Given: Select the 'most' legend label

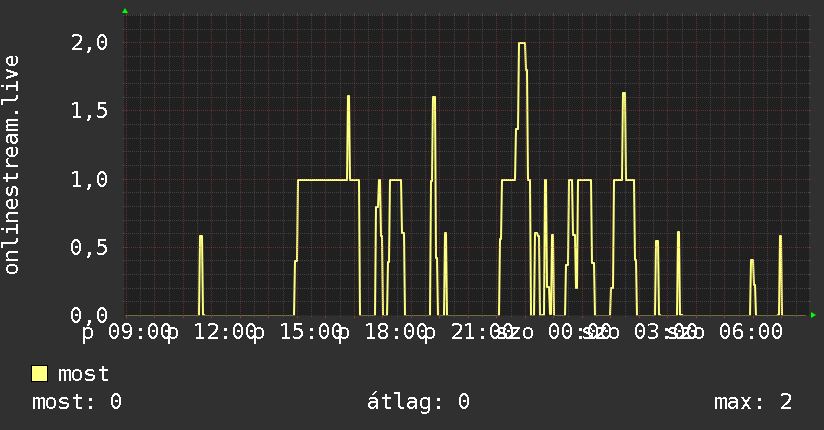Looking at the screenshot, I should click(83, 374).
